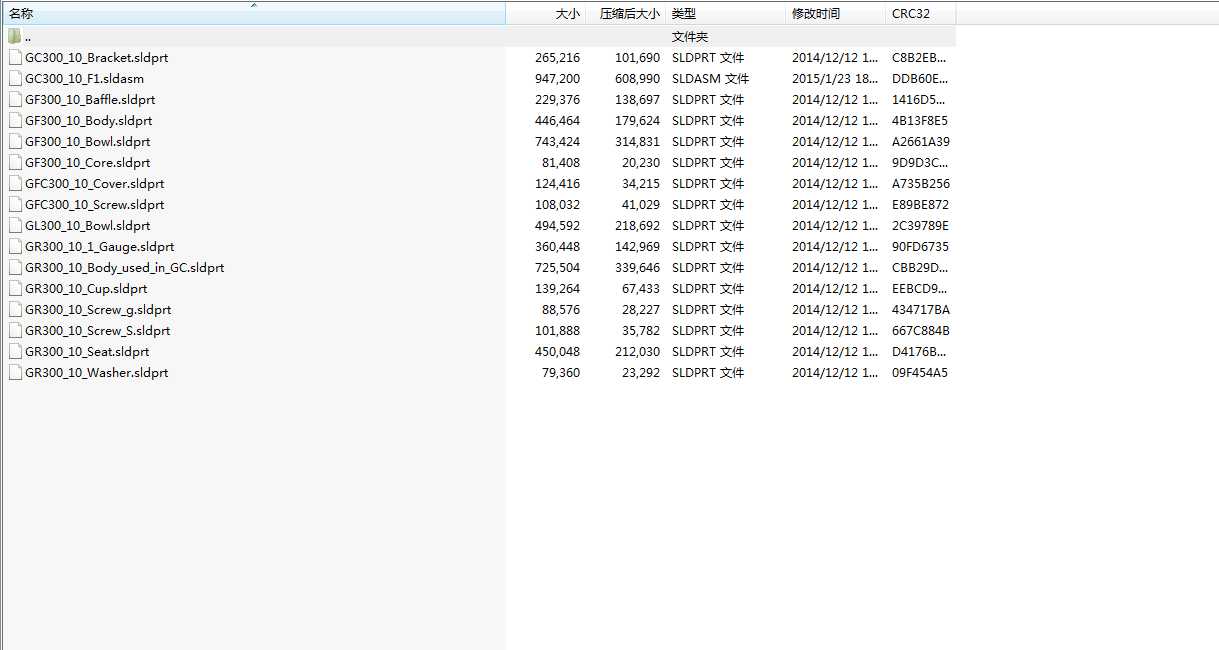Screen dimensions: 1219x650
Task: Click date cell 2015/1/23
Action: point(837,78)
